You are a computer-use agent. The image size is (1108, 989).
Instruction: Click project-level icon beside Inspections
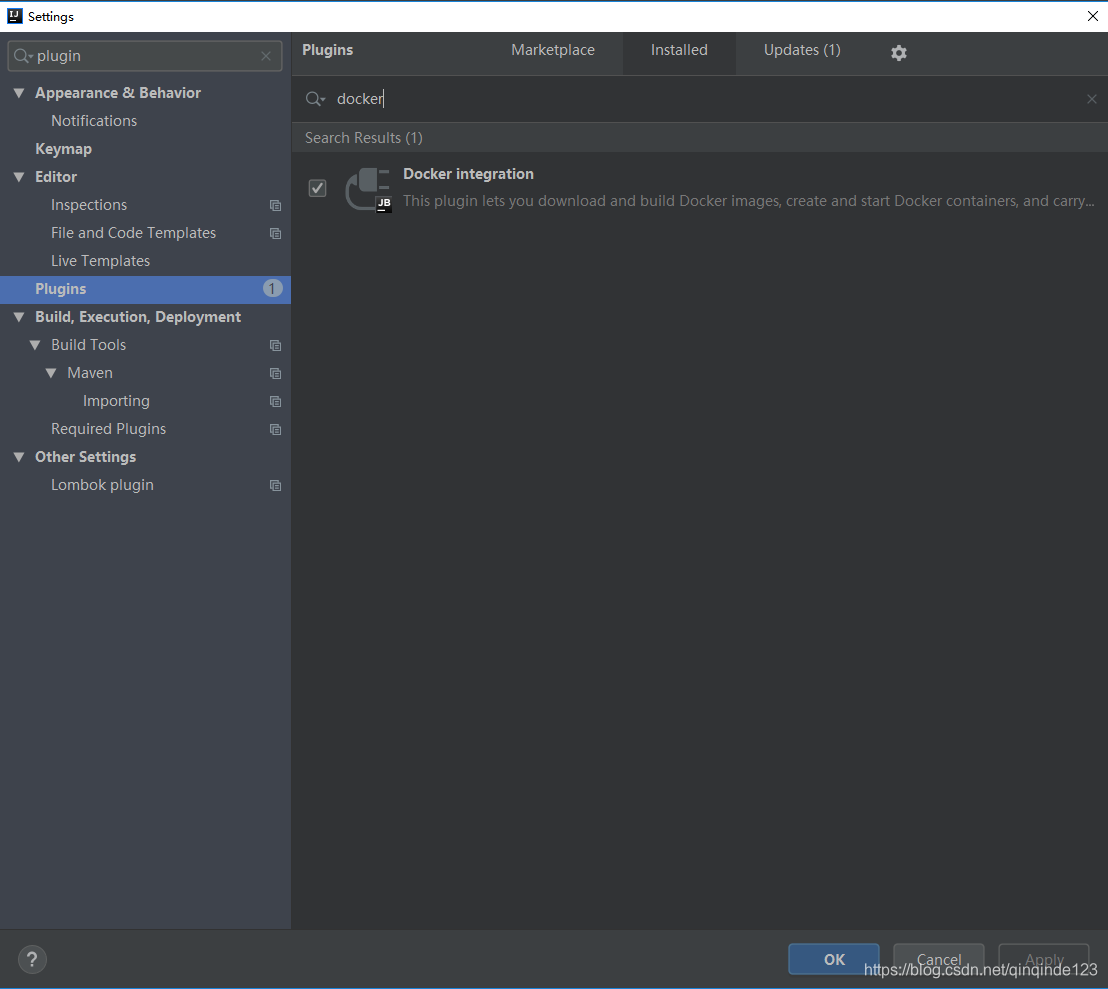click(x=276, y=206)
